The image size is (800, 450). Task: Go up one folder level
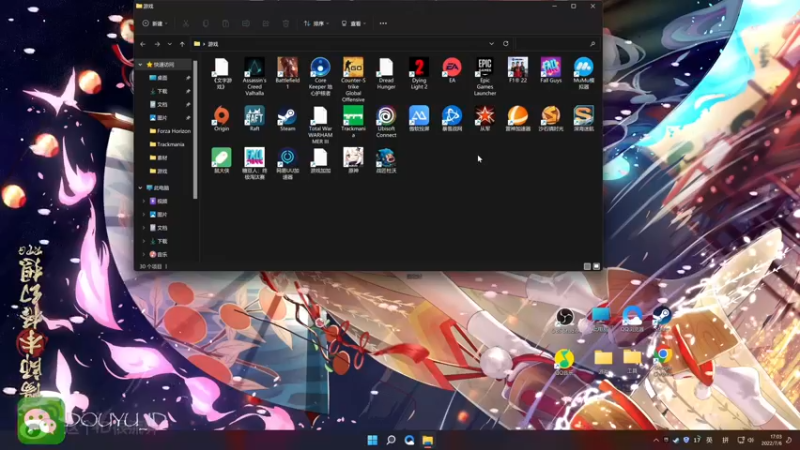[182, 44]
